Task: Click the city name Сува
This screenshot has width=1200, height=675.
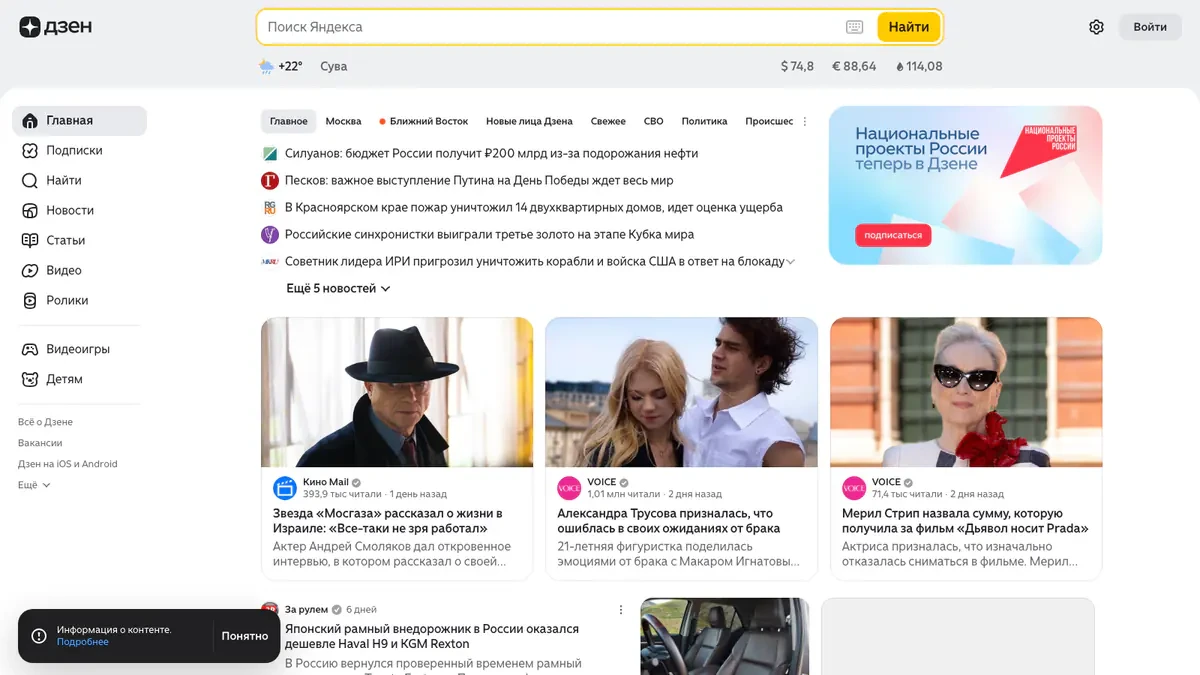Action: pos(333,66)
